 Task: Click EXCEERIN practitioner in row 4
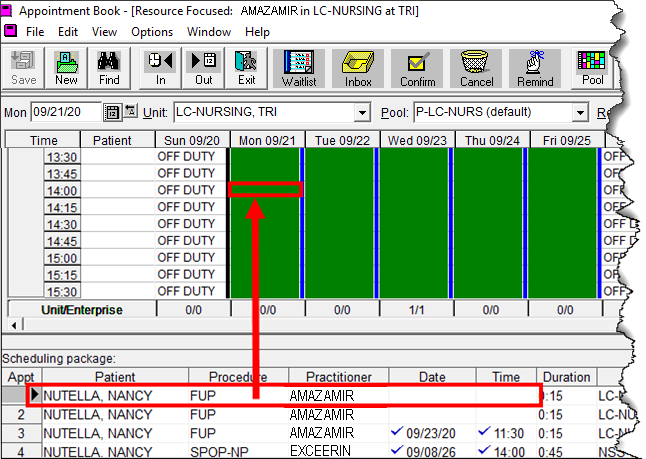321,452
